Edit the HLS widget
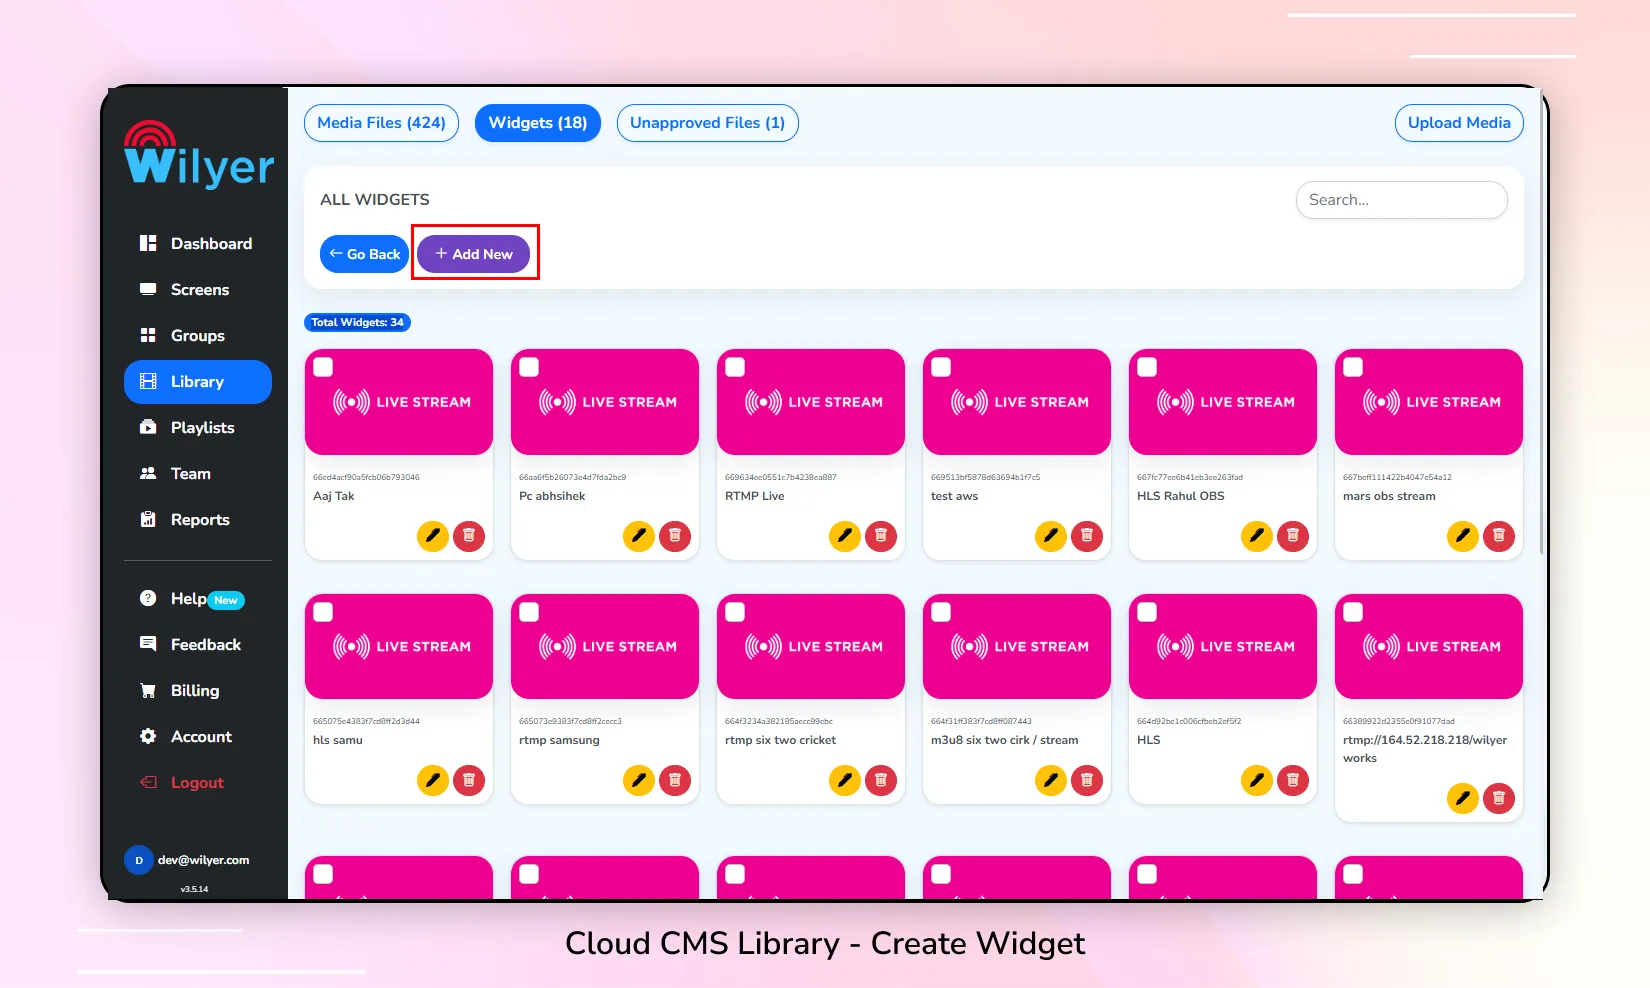Screen dimensions: 1650x988 pos(1257,780)
